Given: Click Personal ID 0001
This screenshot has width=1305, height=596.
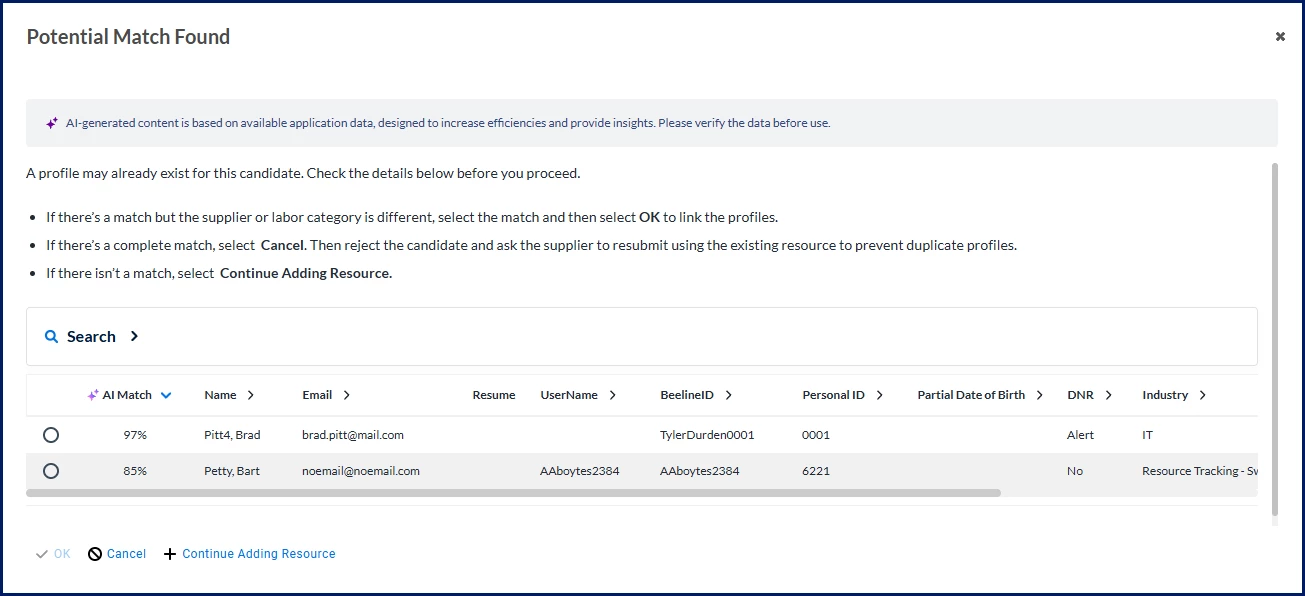Looking at the screenshot, I should click(x=816, y=435).
